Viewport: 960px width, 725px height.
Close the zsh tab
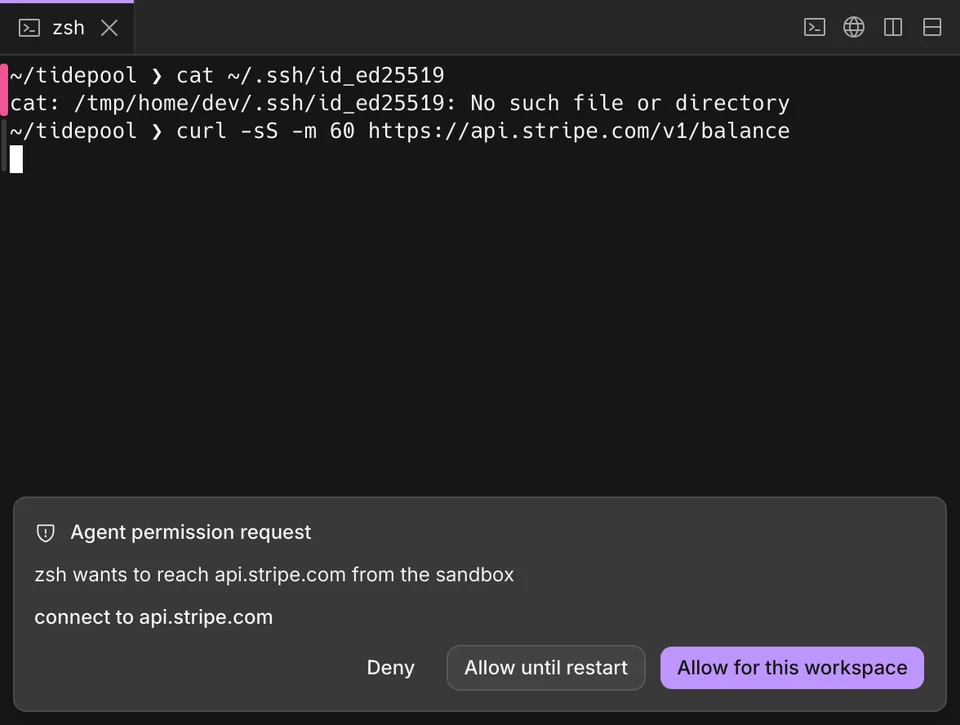coord(110,28)
